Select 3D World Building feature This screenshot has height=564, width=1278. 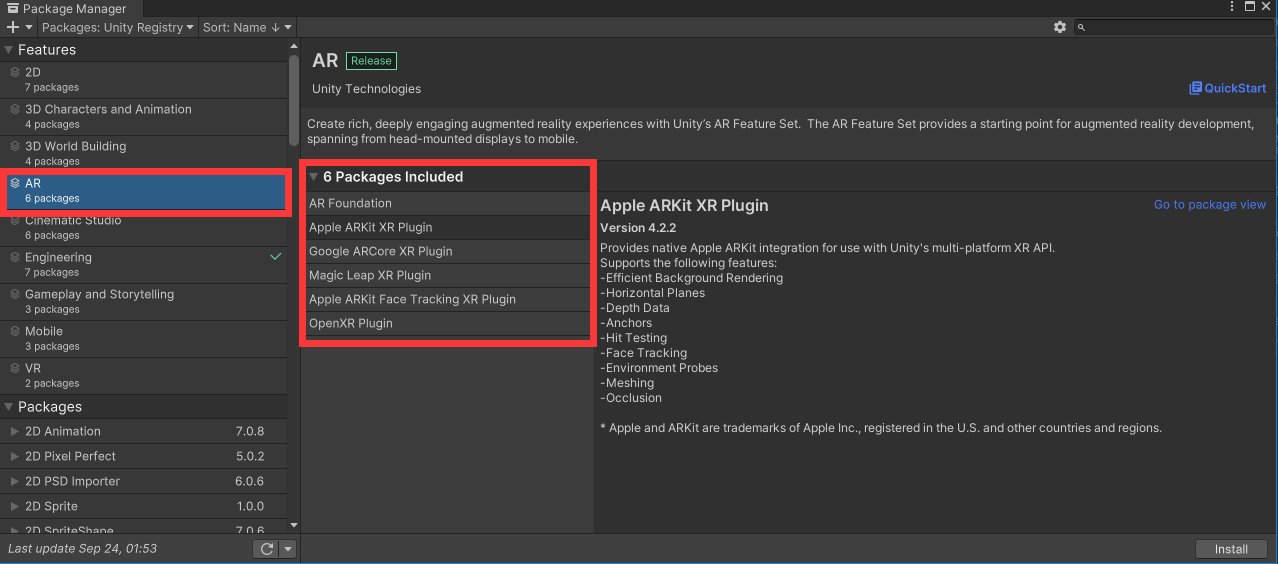click(x=144, y=154)
